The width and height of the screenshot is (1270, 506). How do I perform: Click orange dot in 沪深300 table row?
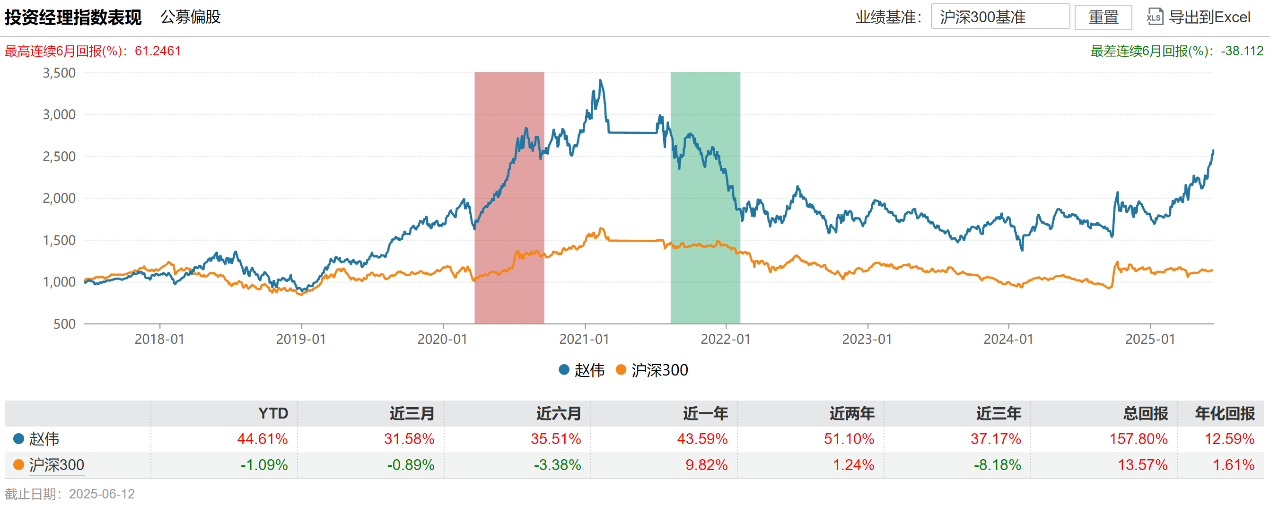(x=18, y=465)
